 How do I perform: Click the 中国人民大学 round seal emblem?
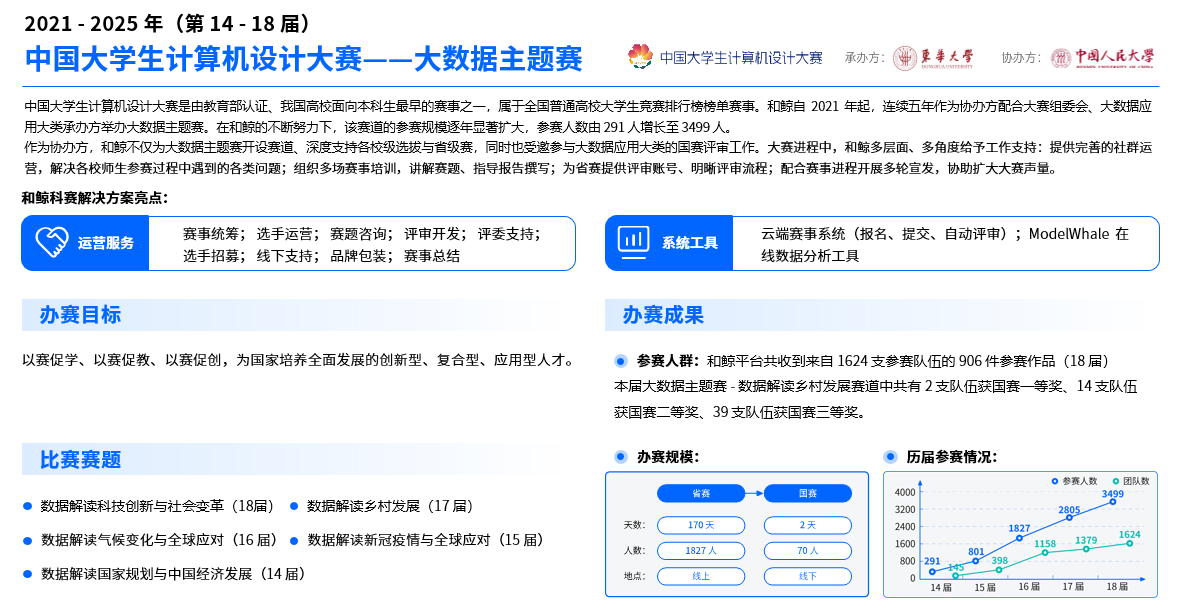1061,58
